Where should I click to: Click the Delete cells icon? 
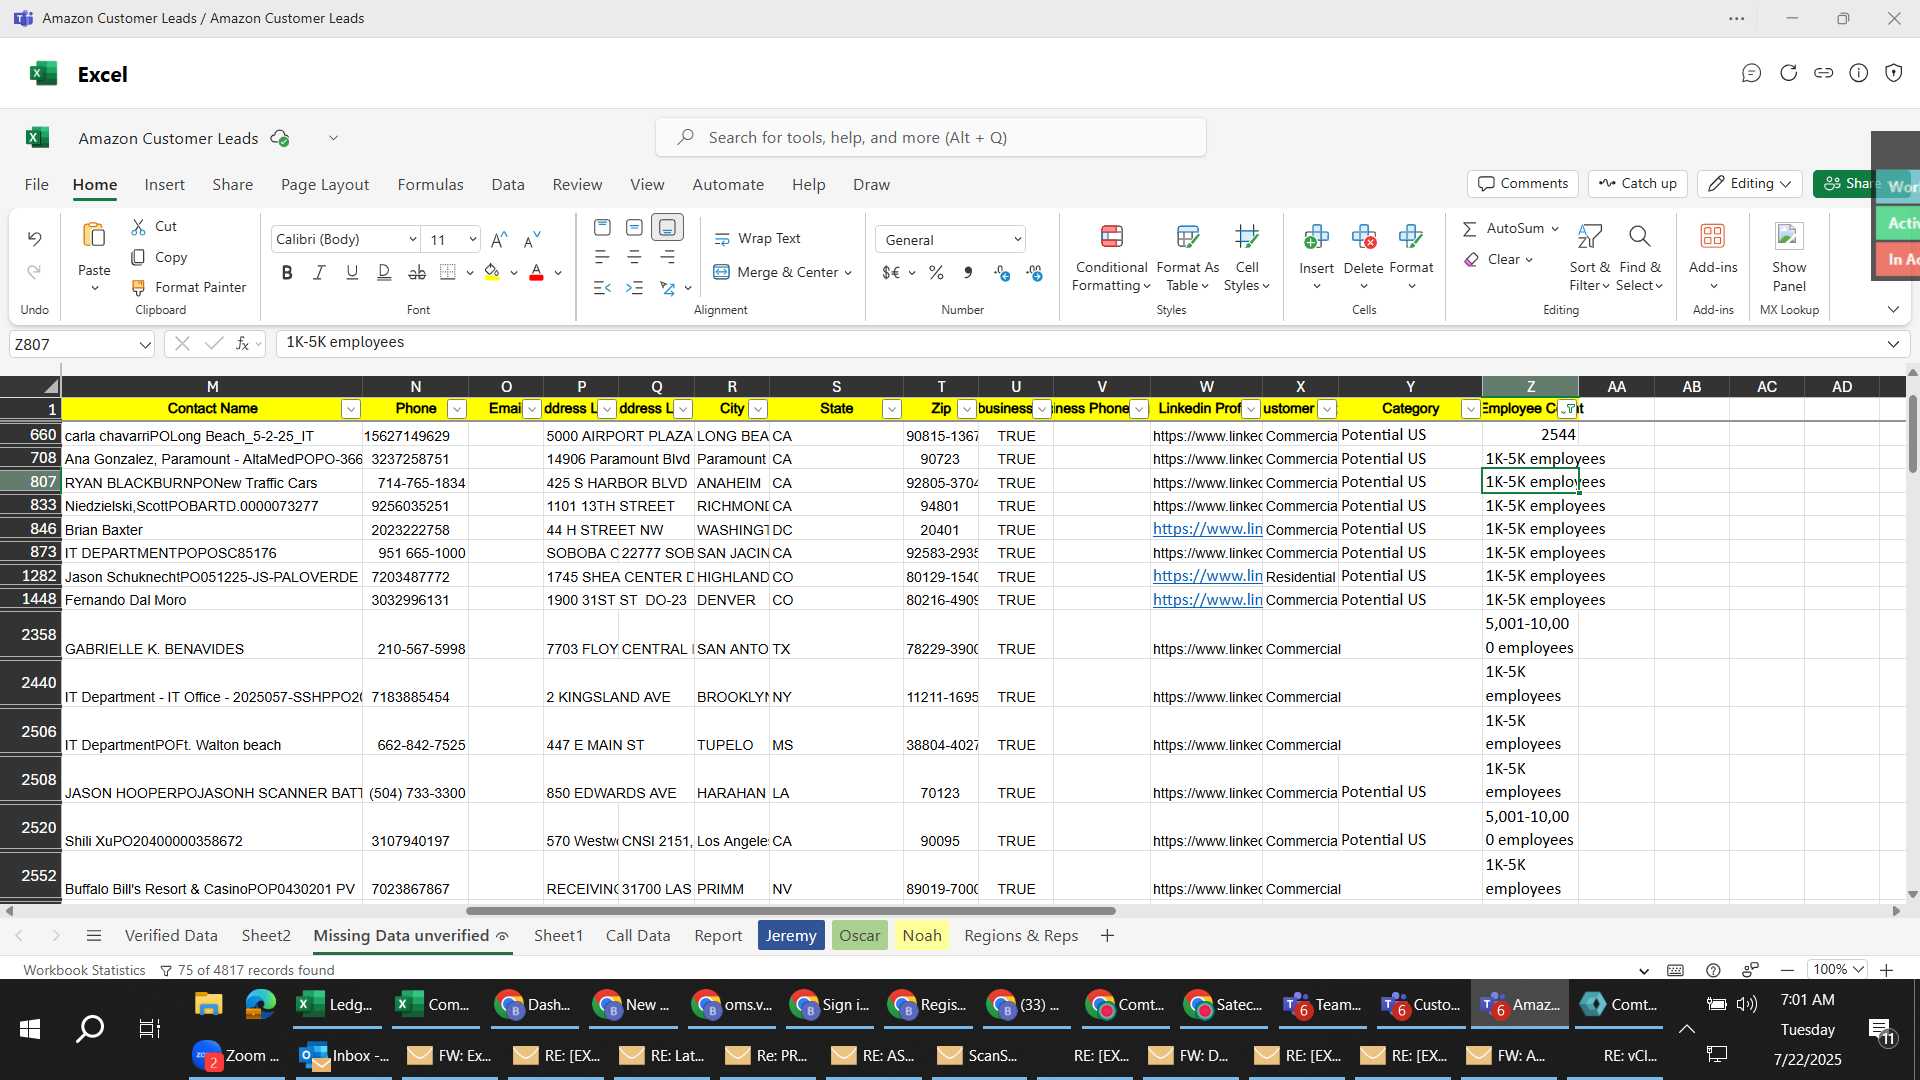coord(1363,237)
